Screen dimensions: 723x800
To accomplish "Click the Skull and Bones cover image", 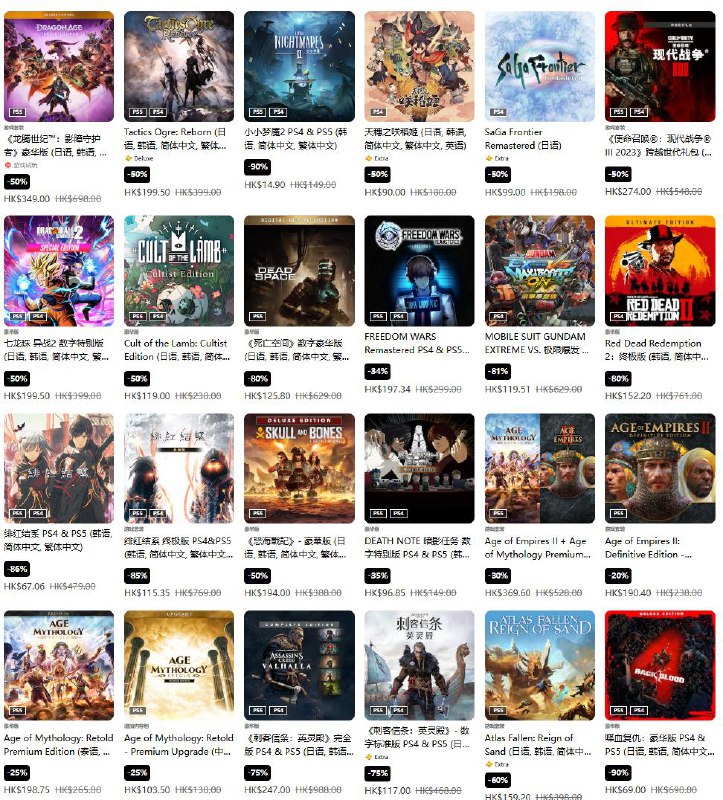I will point(299,468).
